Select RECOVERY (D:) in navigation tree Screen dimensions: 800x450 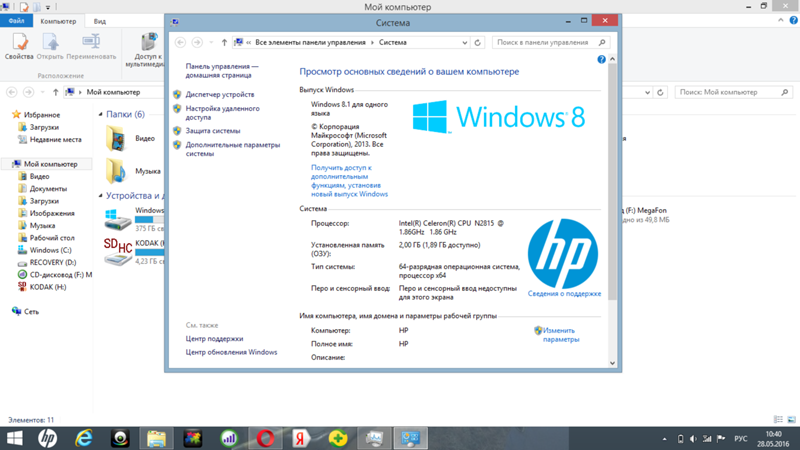pyautogui.click(x=53, y=262)
